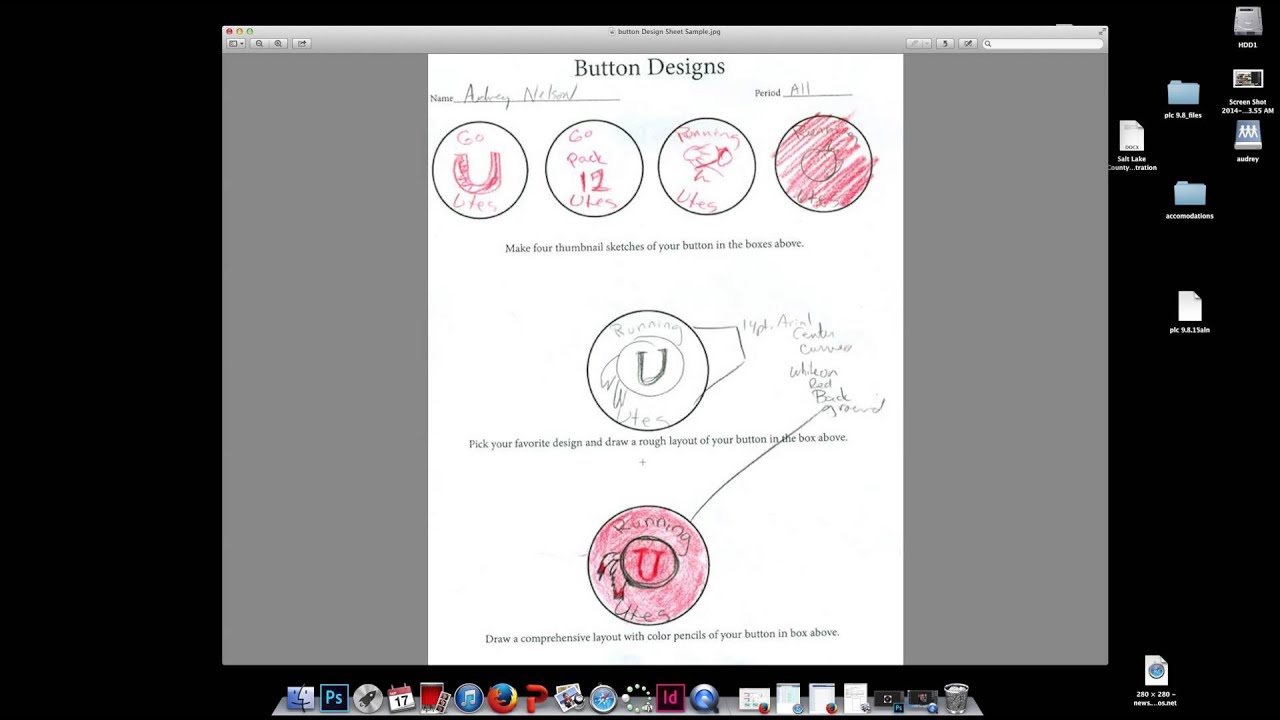This screenshot has width=1280, height=720.
Task: Select the Salt Lake County docx file
Action: click(1132, 146)
